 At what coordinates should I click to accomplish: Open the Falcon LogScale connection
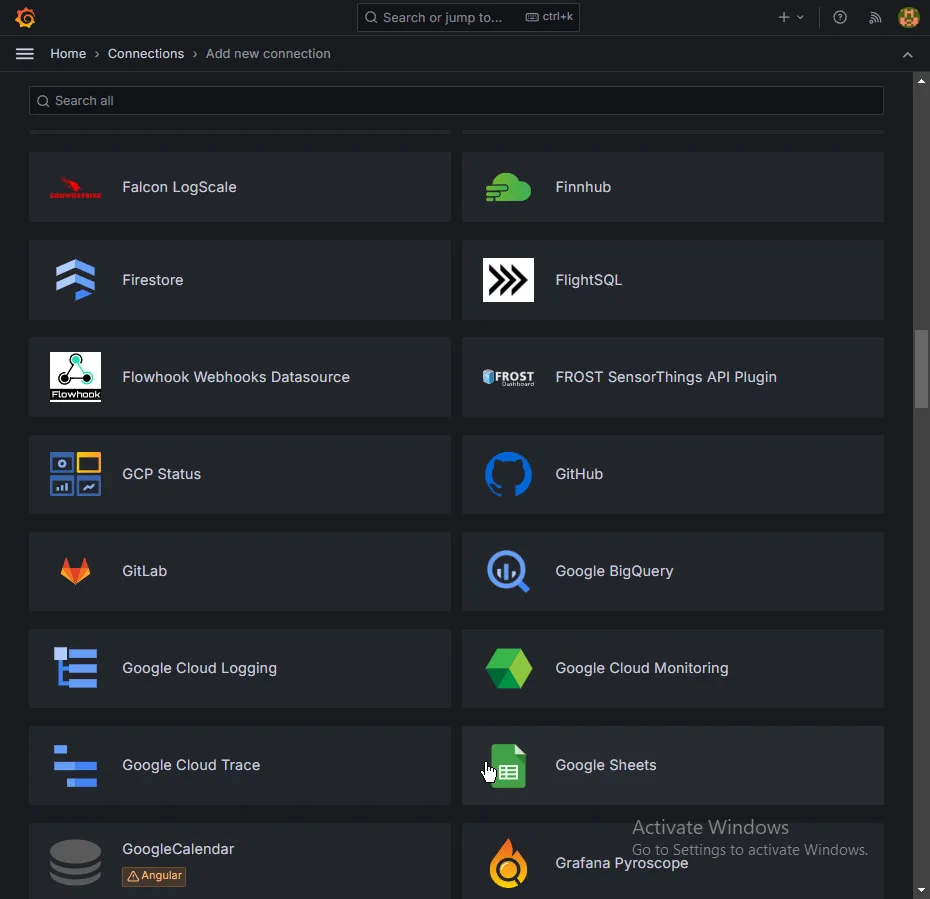coord(240,187)
